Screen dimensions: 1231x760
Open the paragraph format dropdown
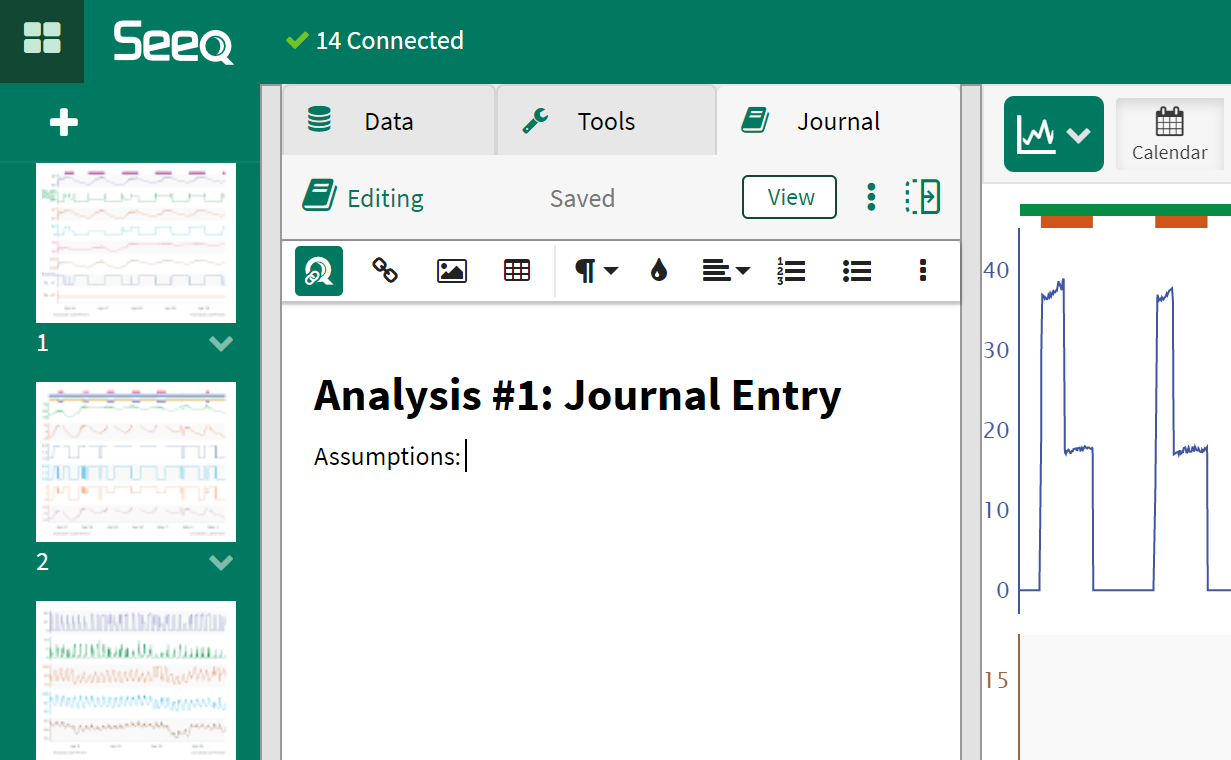(x=596, y=271)
